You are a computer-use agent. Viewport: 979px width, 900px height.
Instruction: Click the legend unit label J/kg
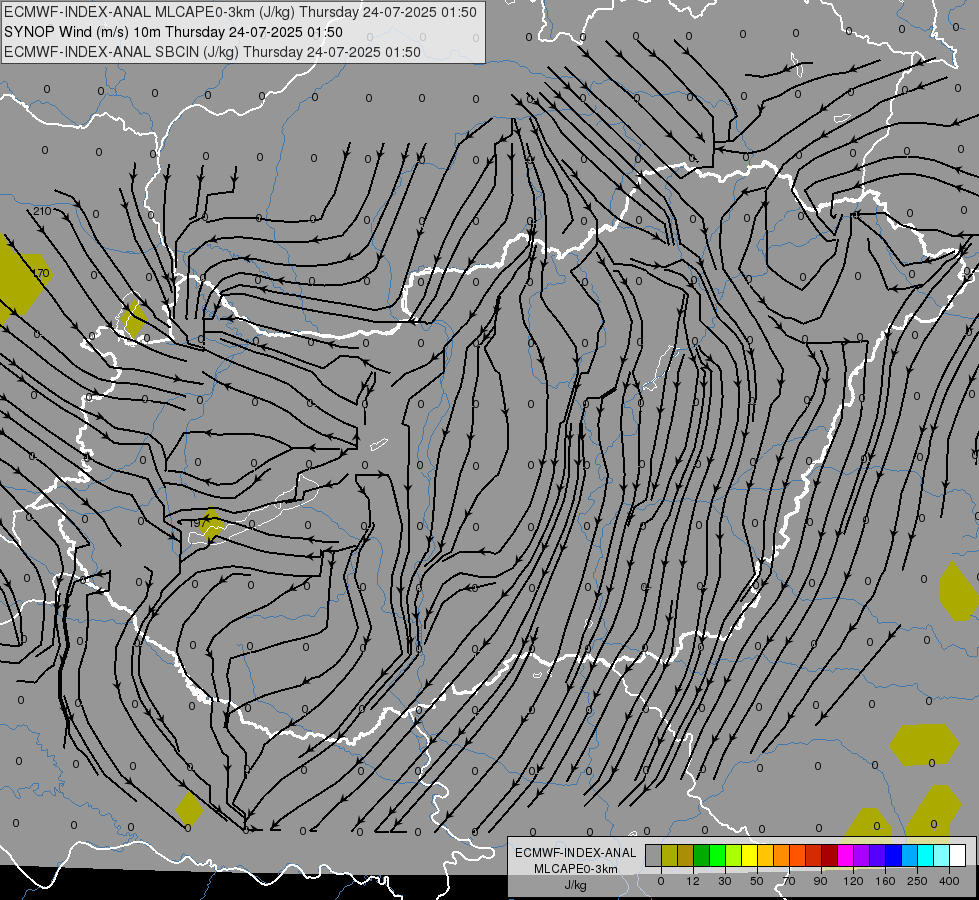[x=575, y=885]
